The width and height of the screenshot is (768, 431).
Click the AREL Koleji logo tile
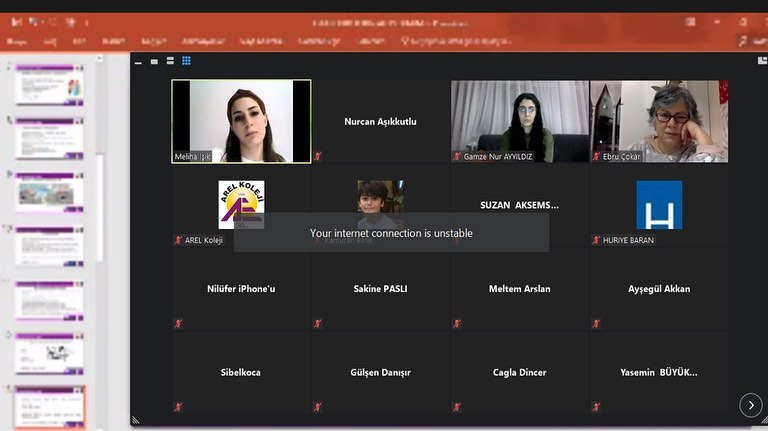(241, 203)
